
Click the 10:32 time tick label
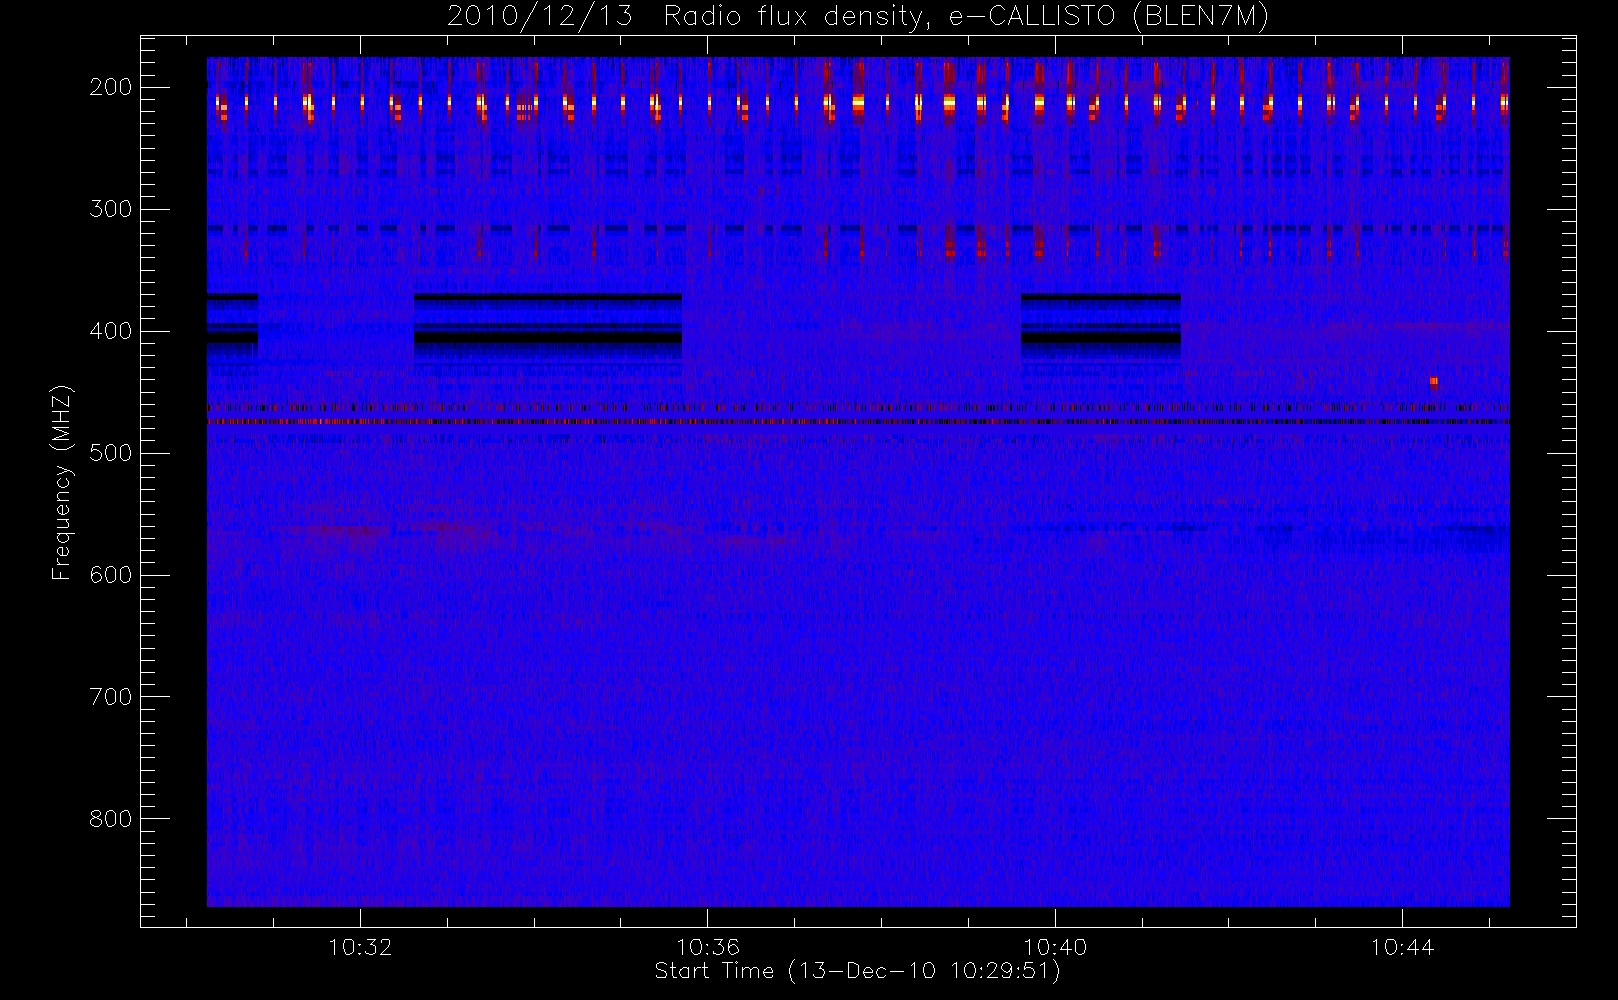tap(360, 947)
